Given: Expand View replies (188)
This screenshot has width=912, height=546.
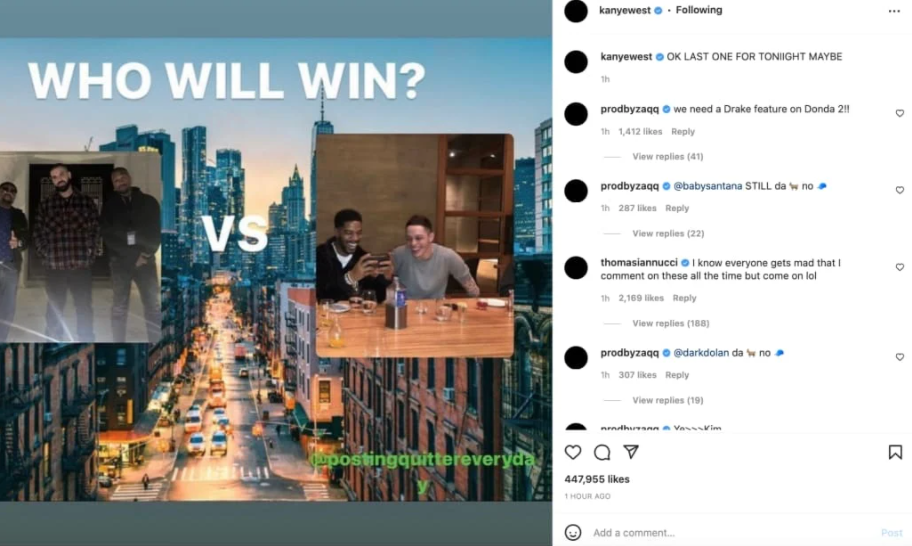Looking at the screenshot, I should pyautogui.click(x=671, y=323).
